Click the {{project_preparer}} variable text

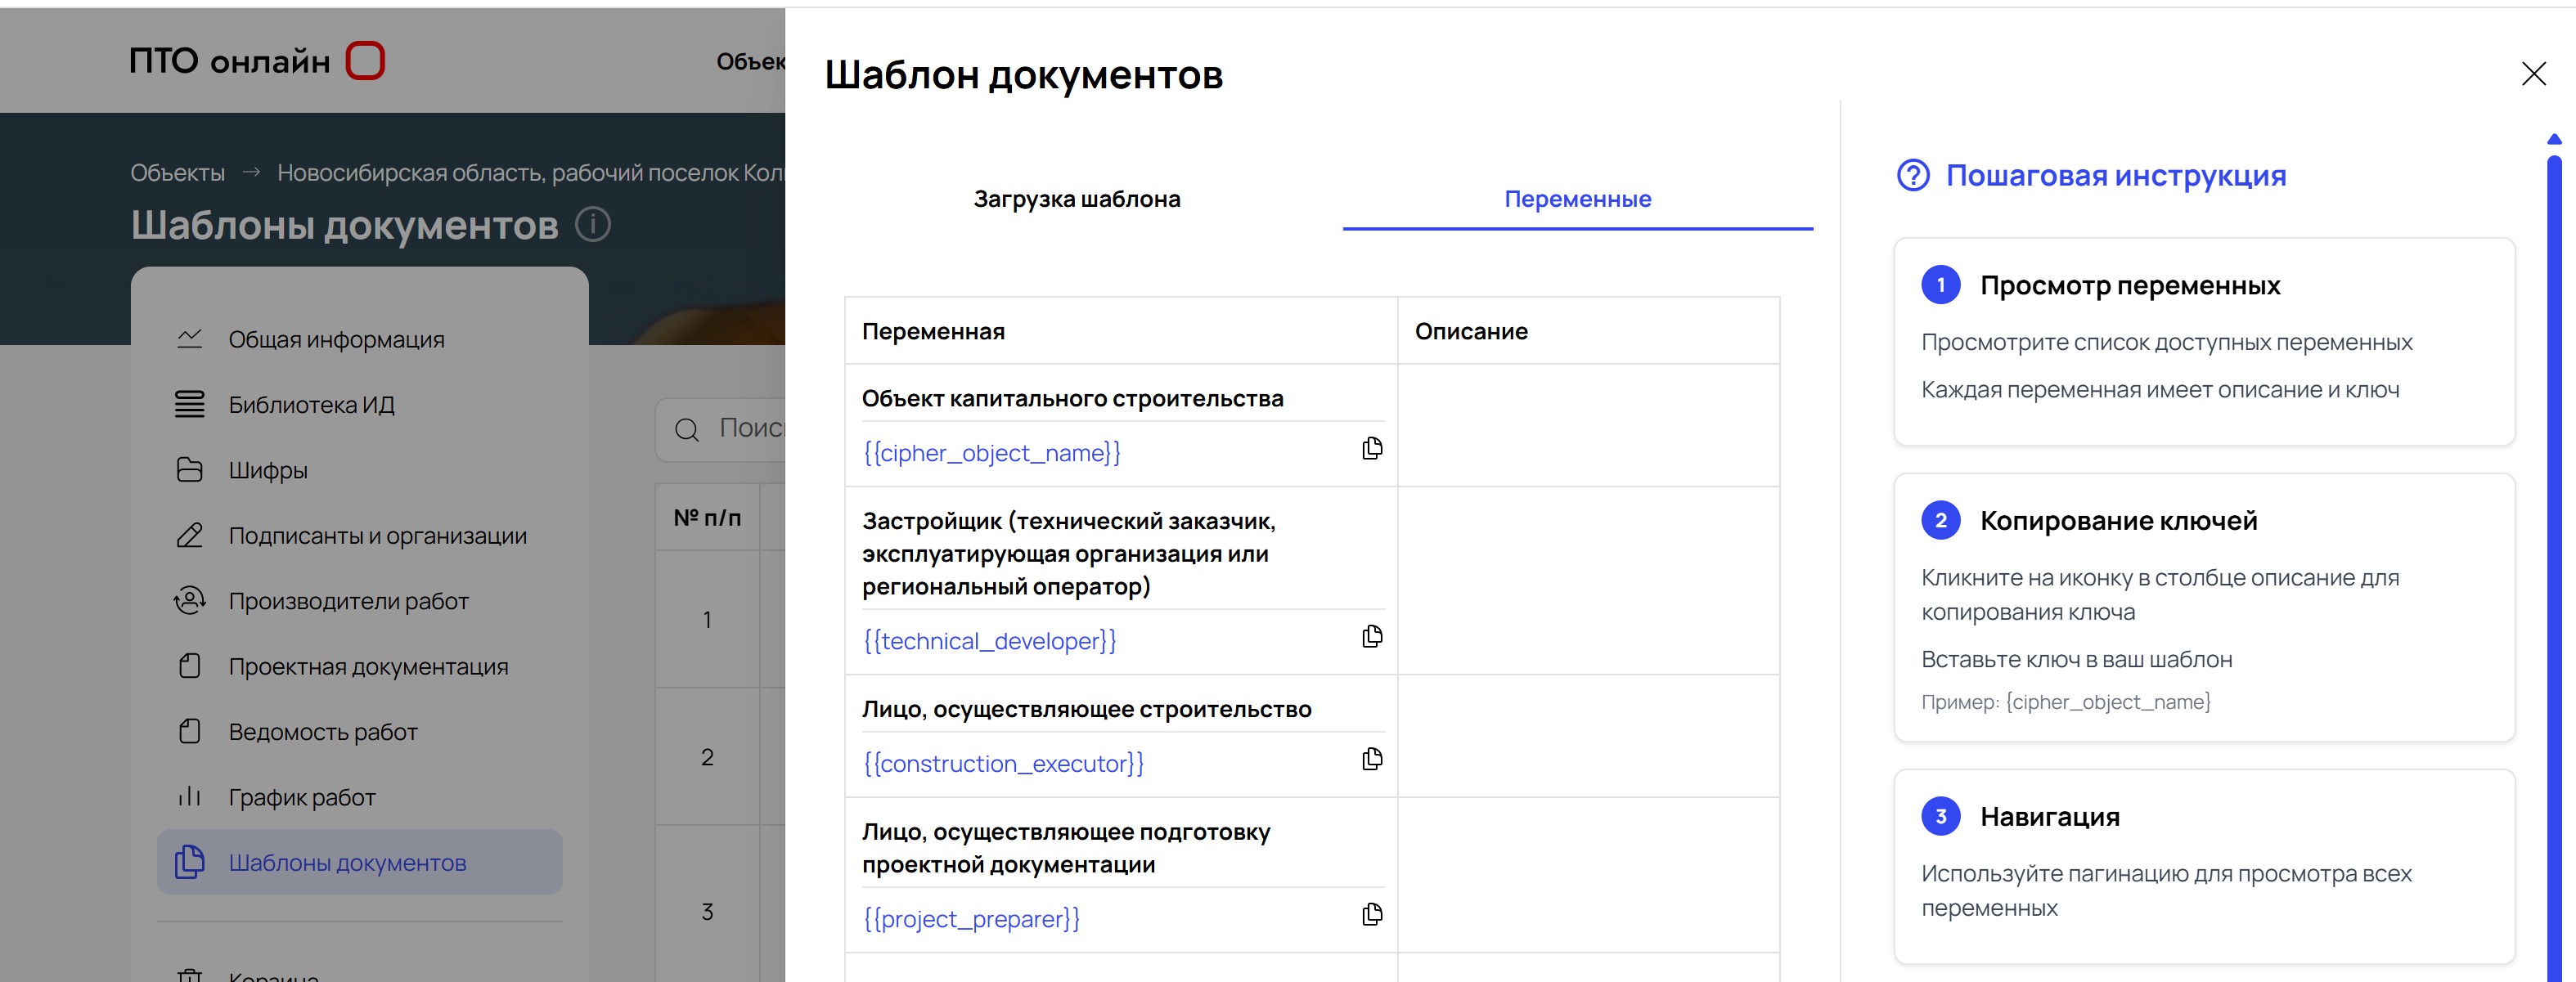(x=971, y=919)
